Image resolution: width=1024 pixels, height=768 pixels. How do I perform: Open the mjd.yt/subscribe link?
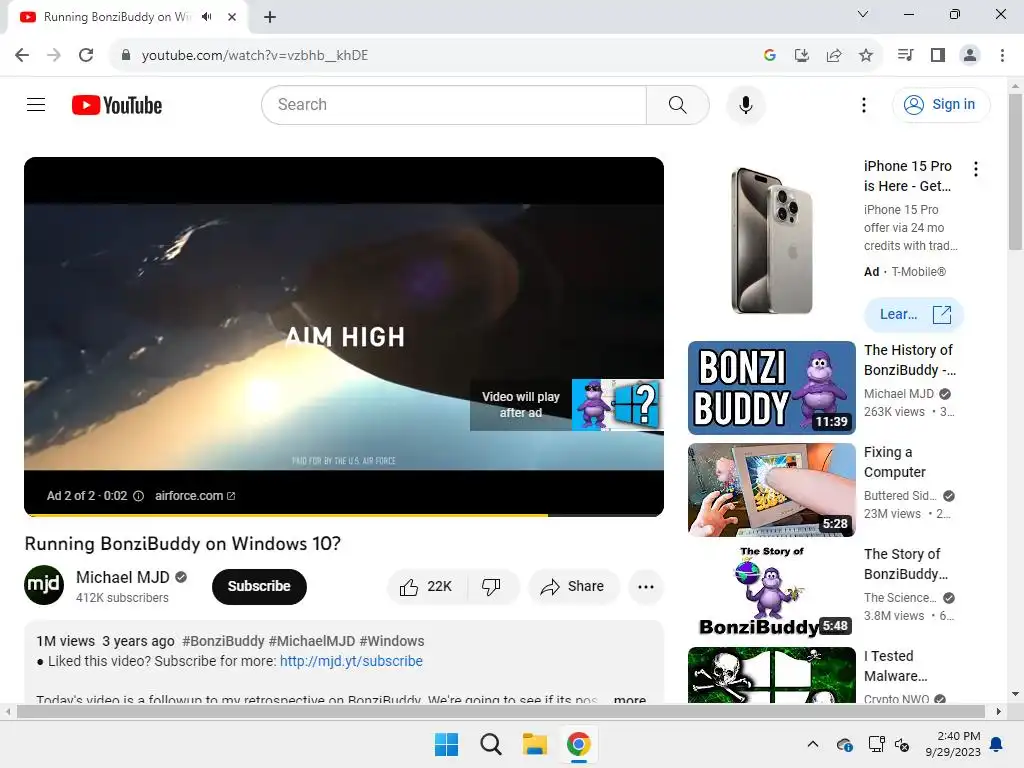click(x=351, y=661)
